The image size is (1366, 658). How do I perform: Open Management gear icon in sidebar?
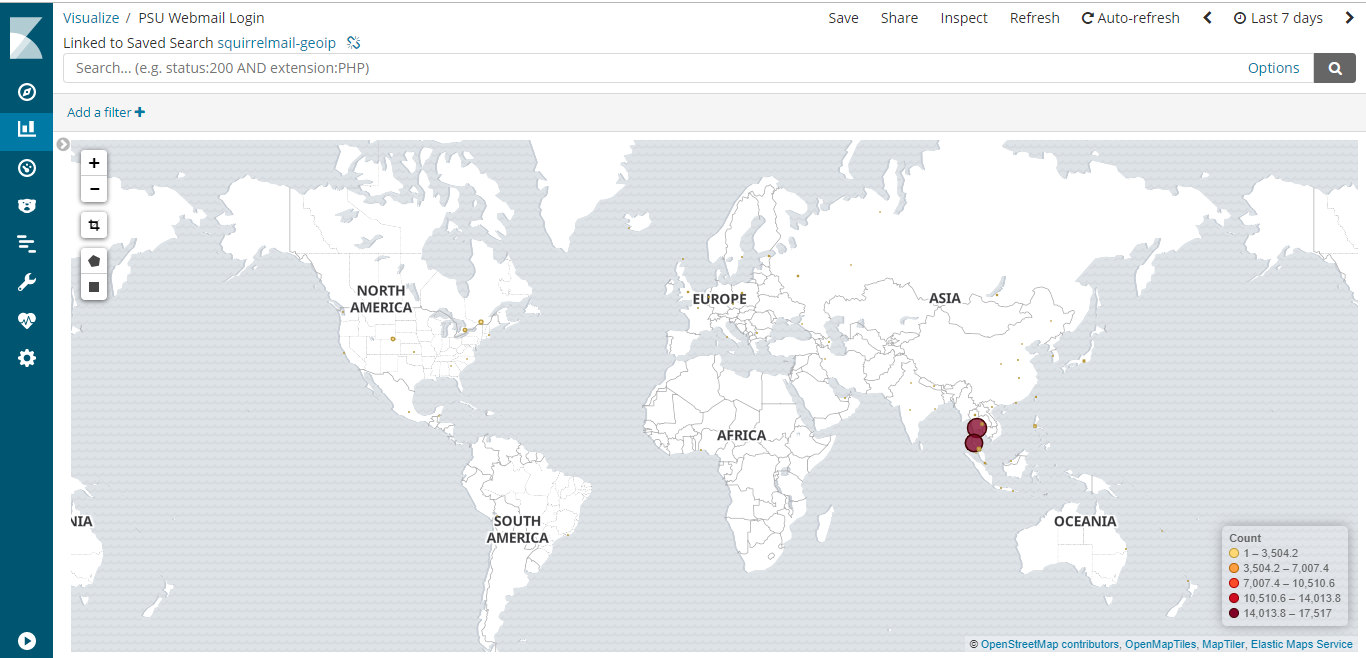(27, 358)
